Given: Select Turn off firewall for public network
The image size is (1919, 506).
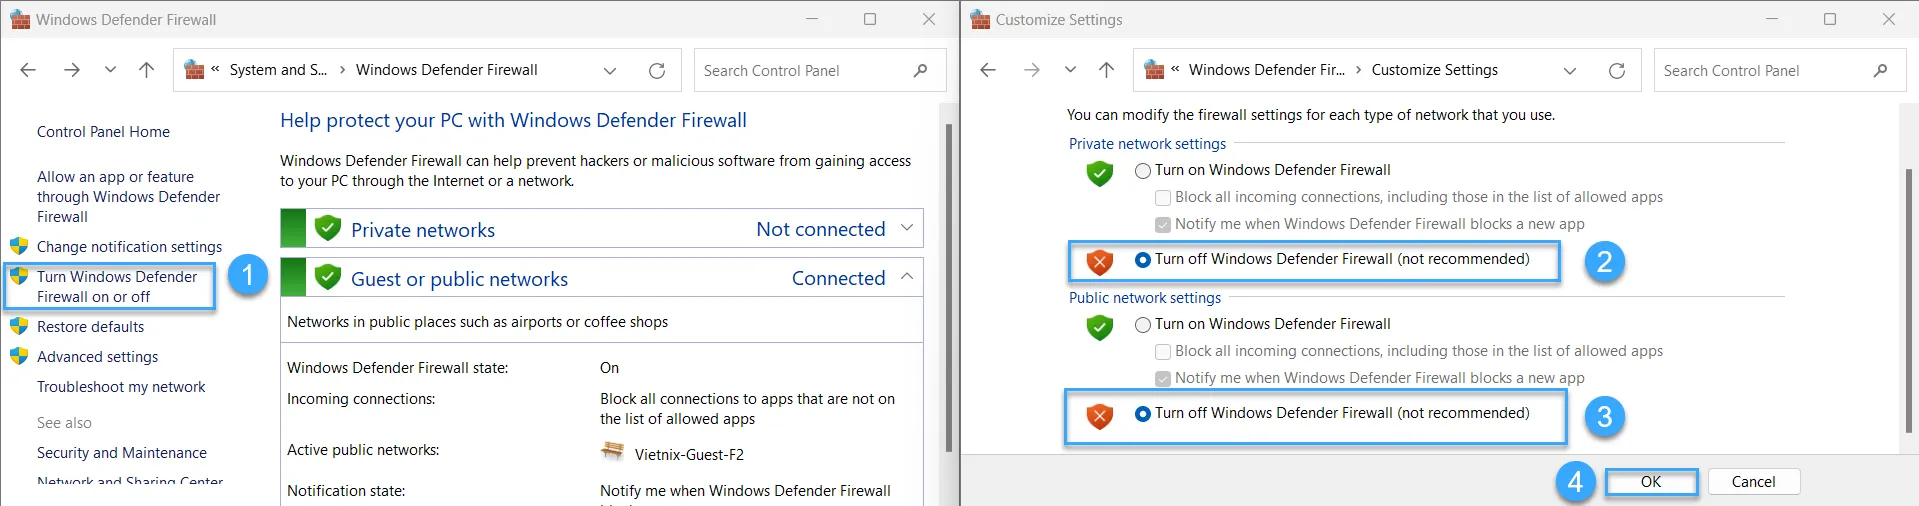Looking at the screenshot, I should coord(1143,414).
